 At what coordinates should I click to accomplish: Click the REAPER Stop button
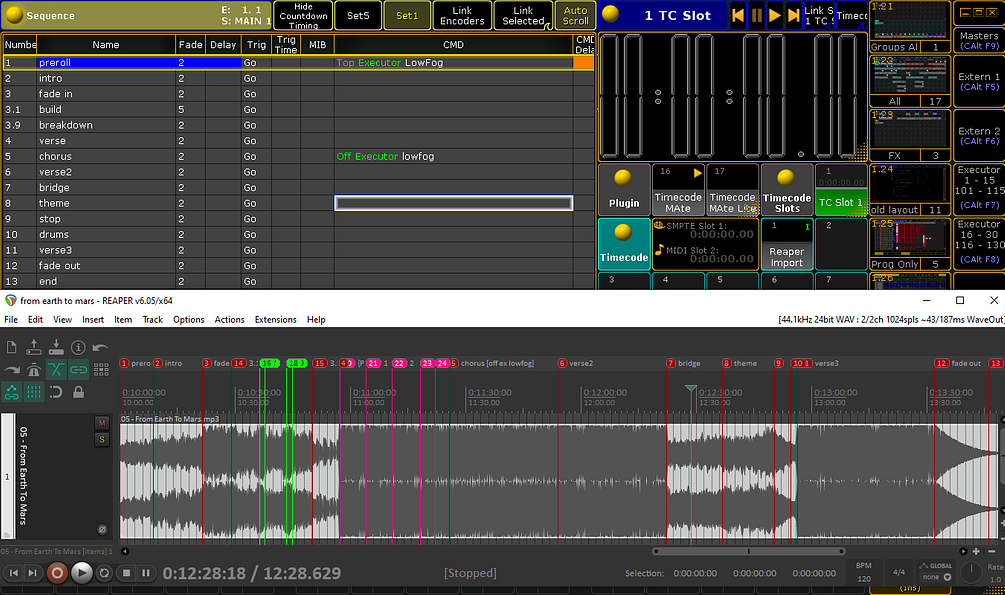click(127, 573)
